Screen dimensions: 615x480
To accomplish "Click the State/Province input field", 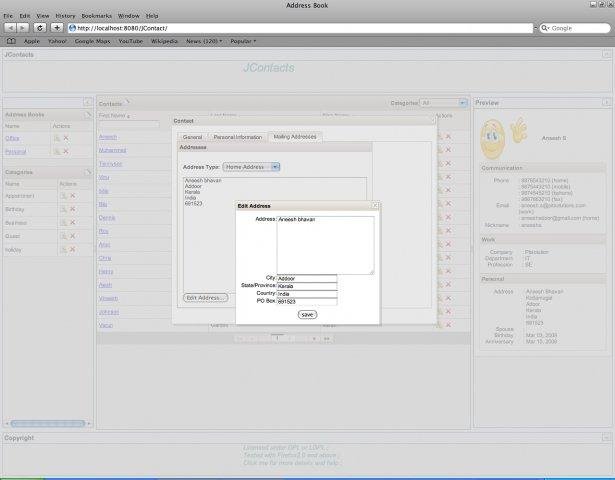I will pyautogui.click(x=307, y=286).
